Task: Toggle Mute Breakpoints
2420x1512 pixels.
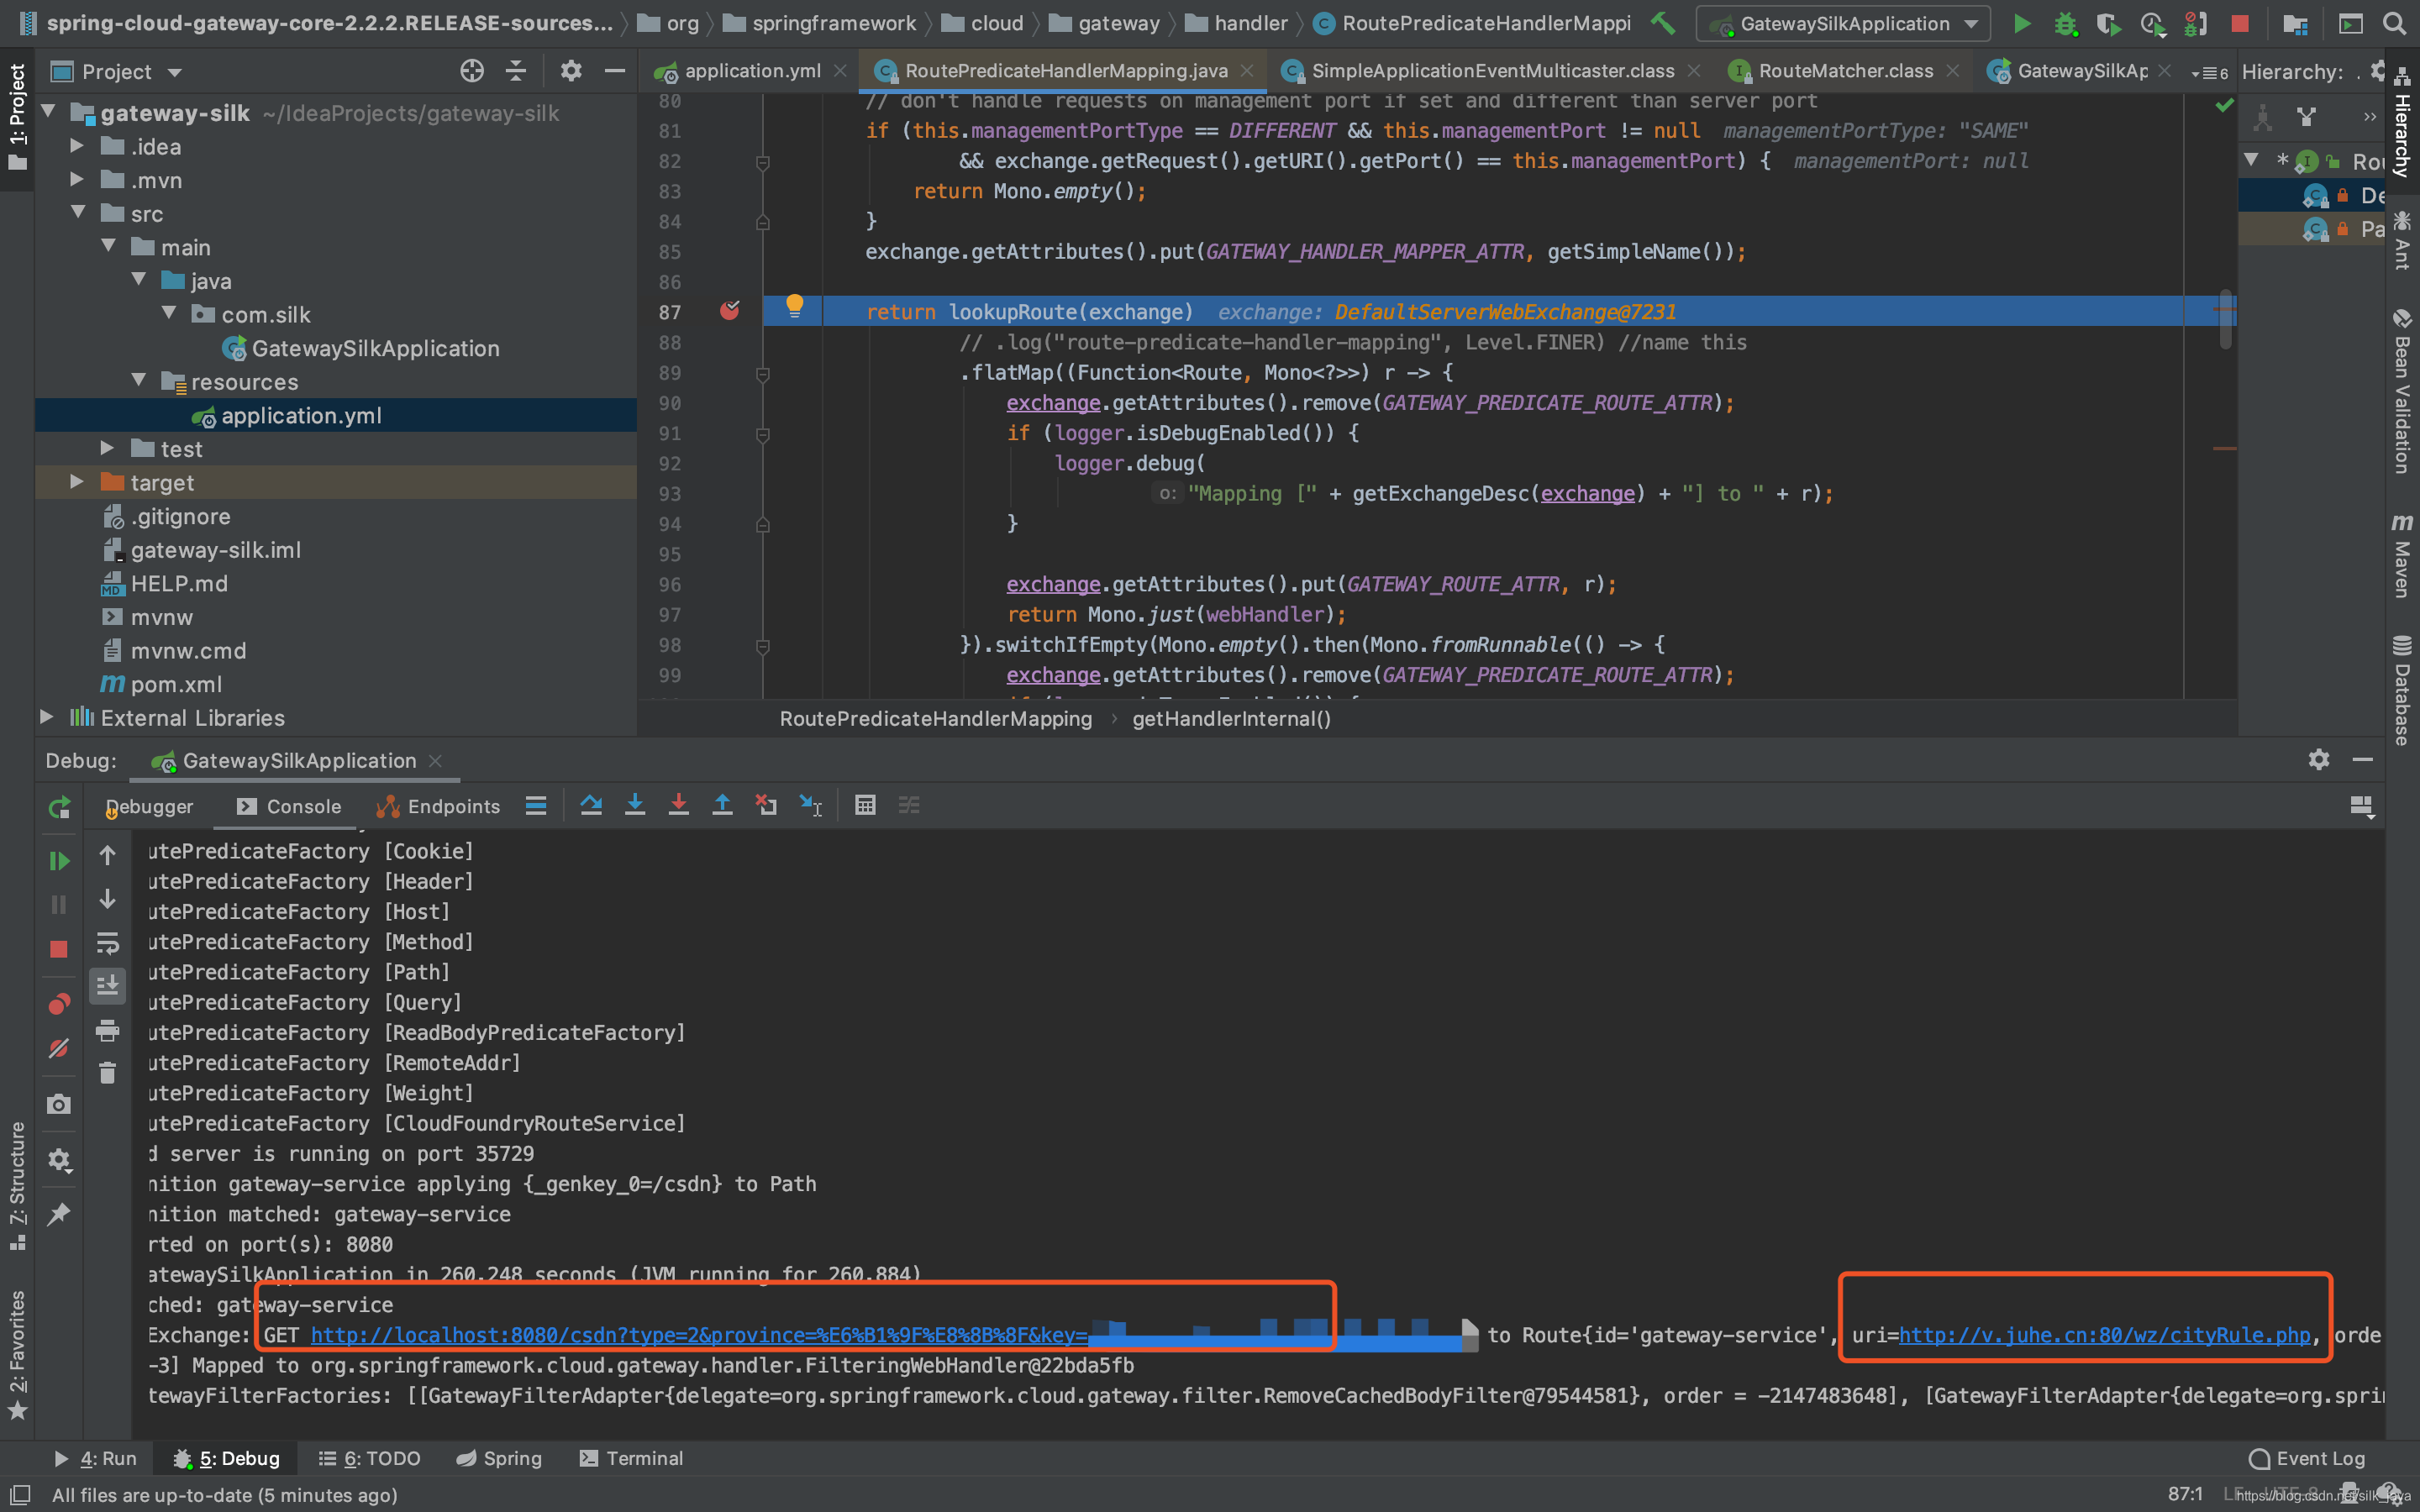Action: 59,1048
